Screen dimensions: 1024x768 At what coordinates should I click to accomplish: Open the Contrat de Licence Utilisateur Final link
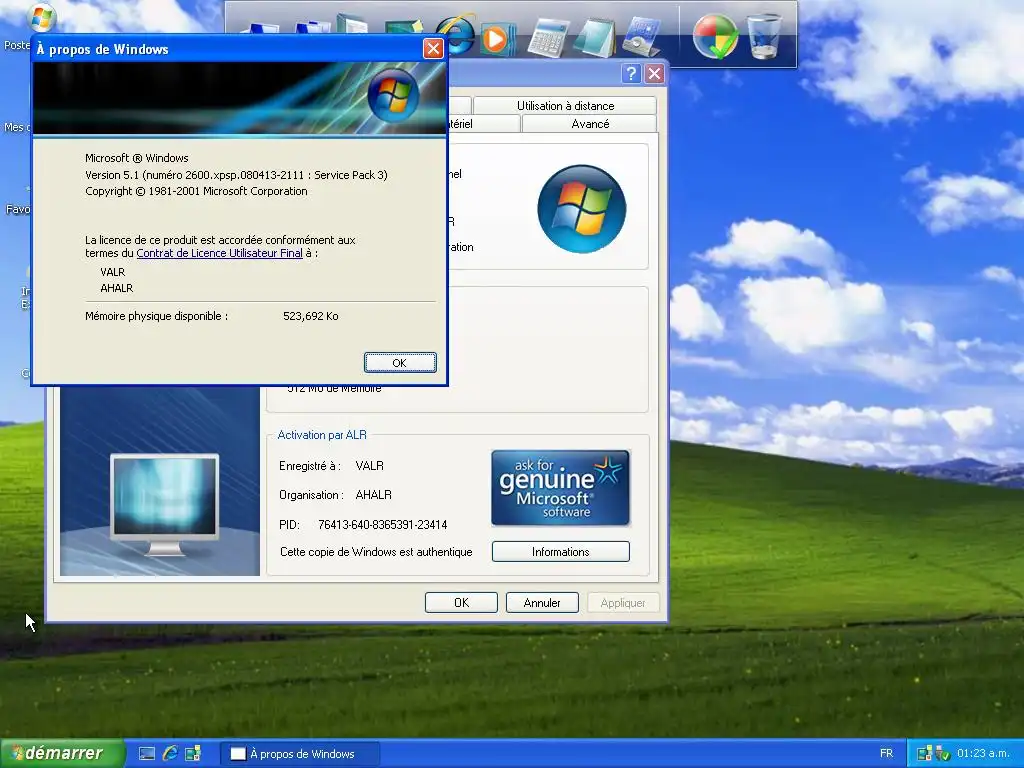(219, 253)
